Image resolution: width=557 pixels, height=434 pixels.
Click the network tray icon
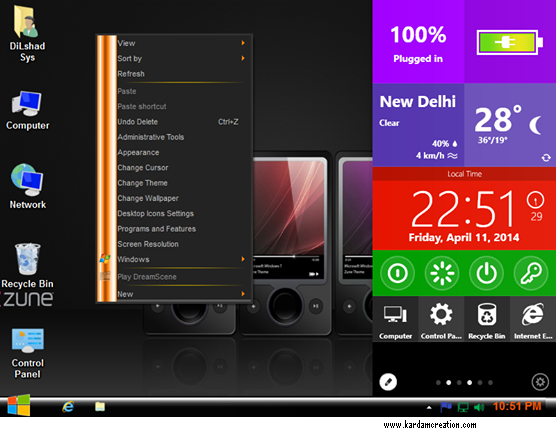[x=463, y=407]
